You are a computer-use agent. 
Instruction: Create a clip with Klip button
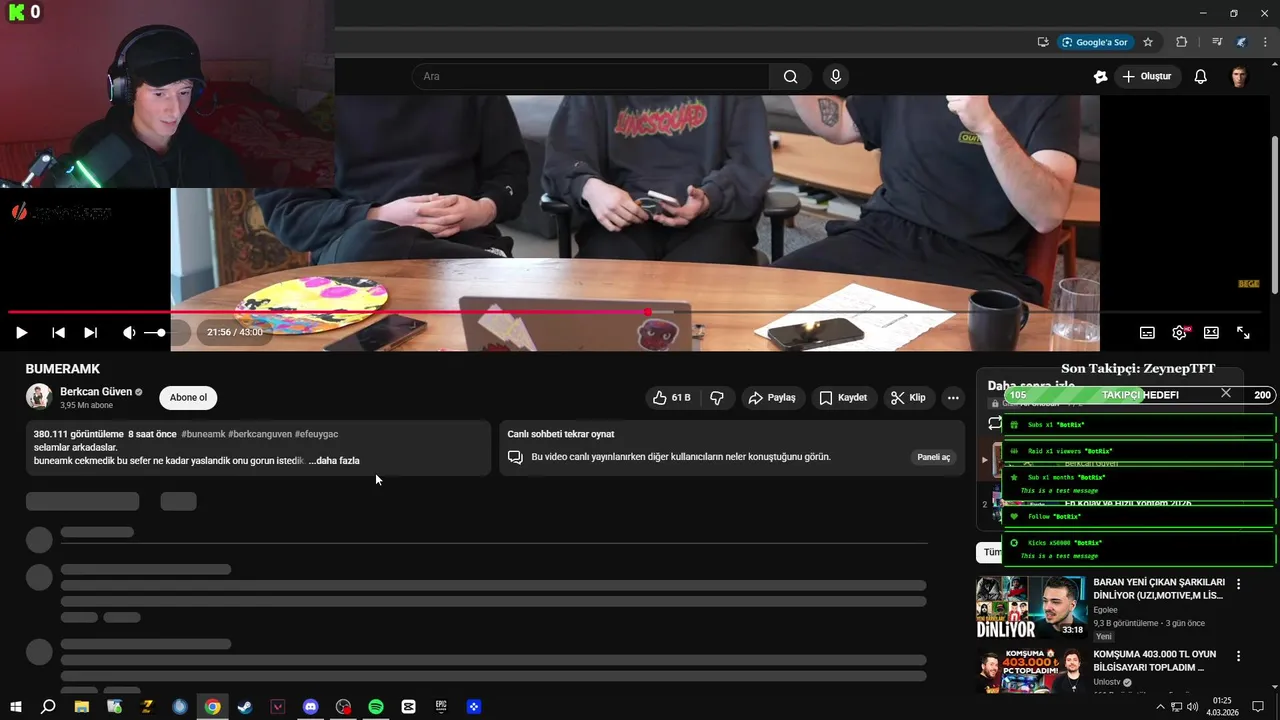908,398
